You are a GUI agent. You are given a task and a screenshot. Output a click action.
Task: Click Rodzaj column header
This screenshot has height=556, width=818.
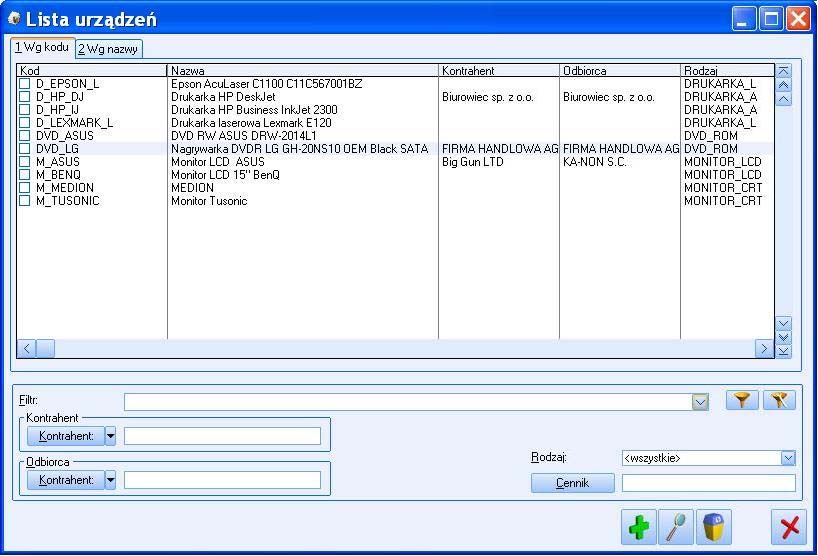(x=727, y=70)
